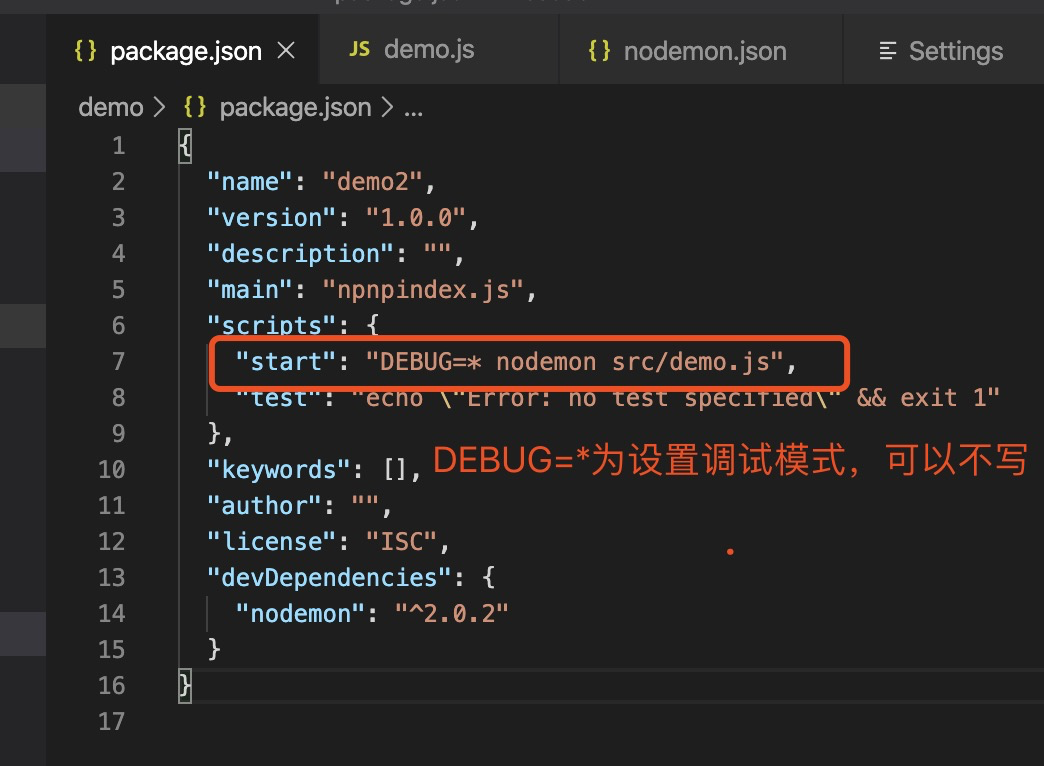This screenshot has height=766, width=1044.
Task: Click line number 17 in the gutter
Action: [111, 721]
